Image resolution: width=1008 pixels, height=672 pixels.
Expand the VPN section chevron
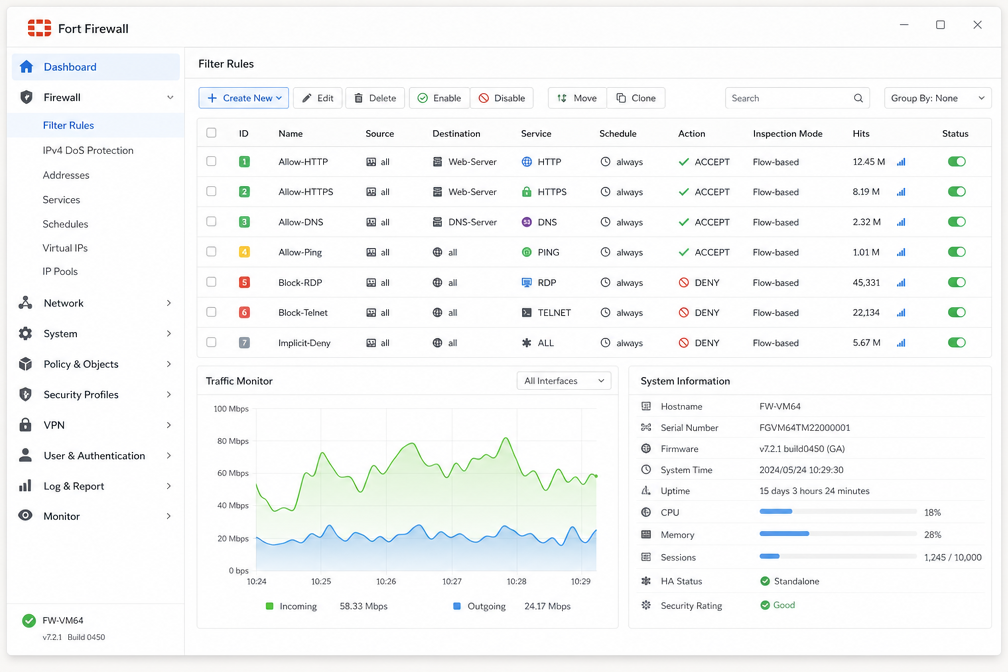point(169,425)
